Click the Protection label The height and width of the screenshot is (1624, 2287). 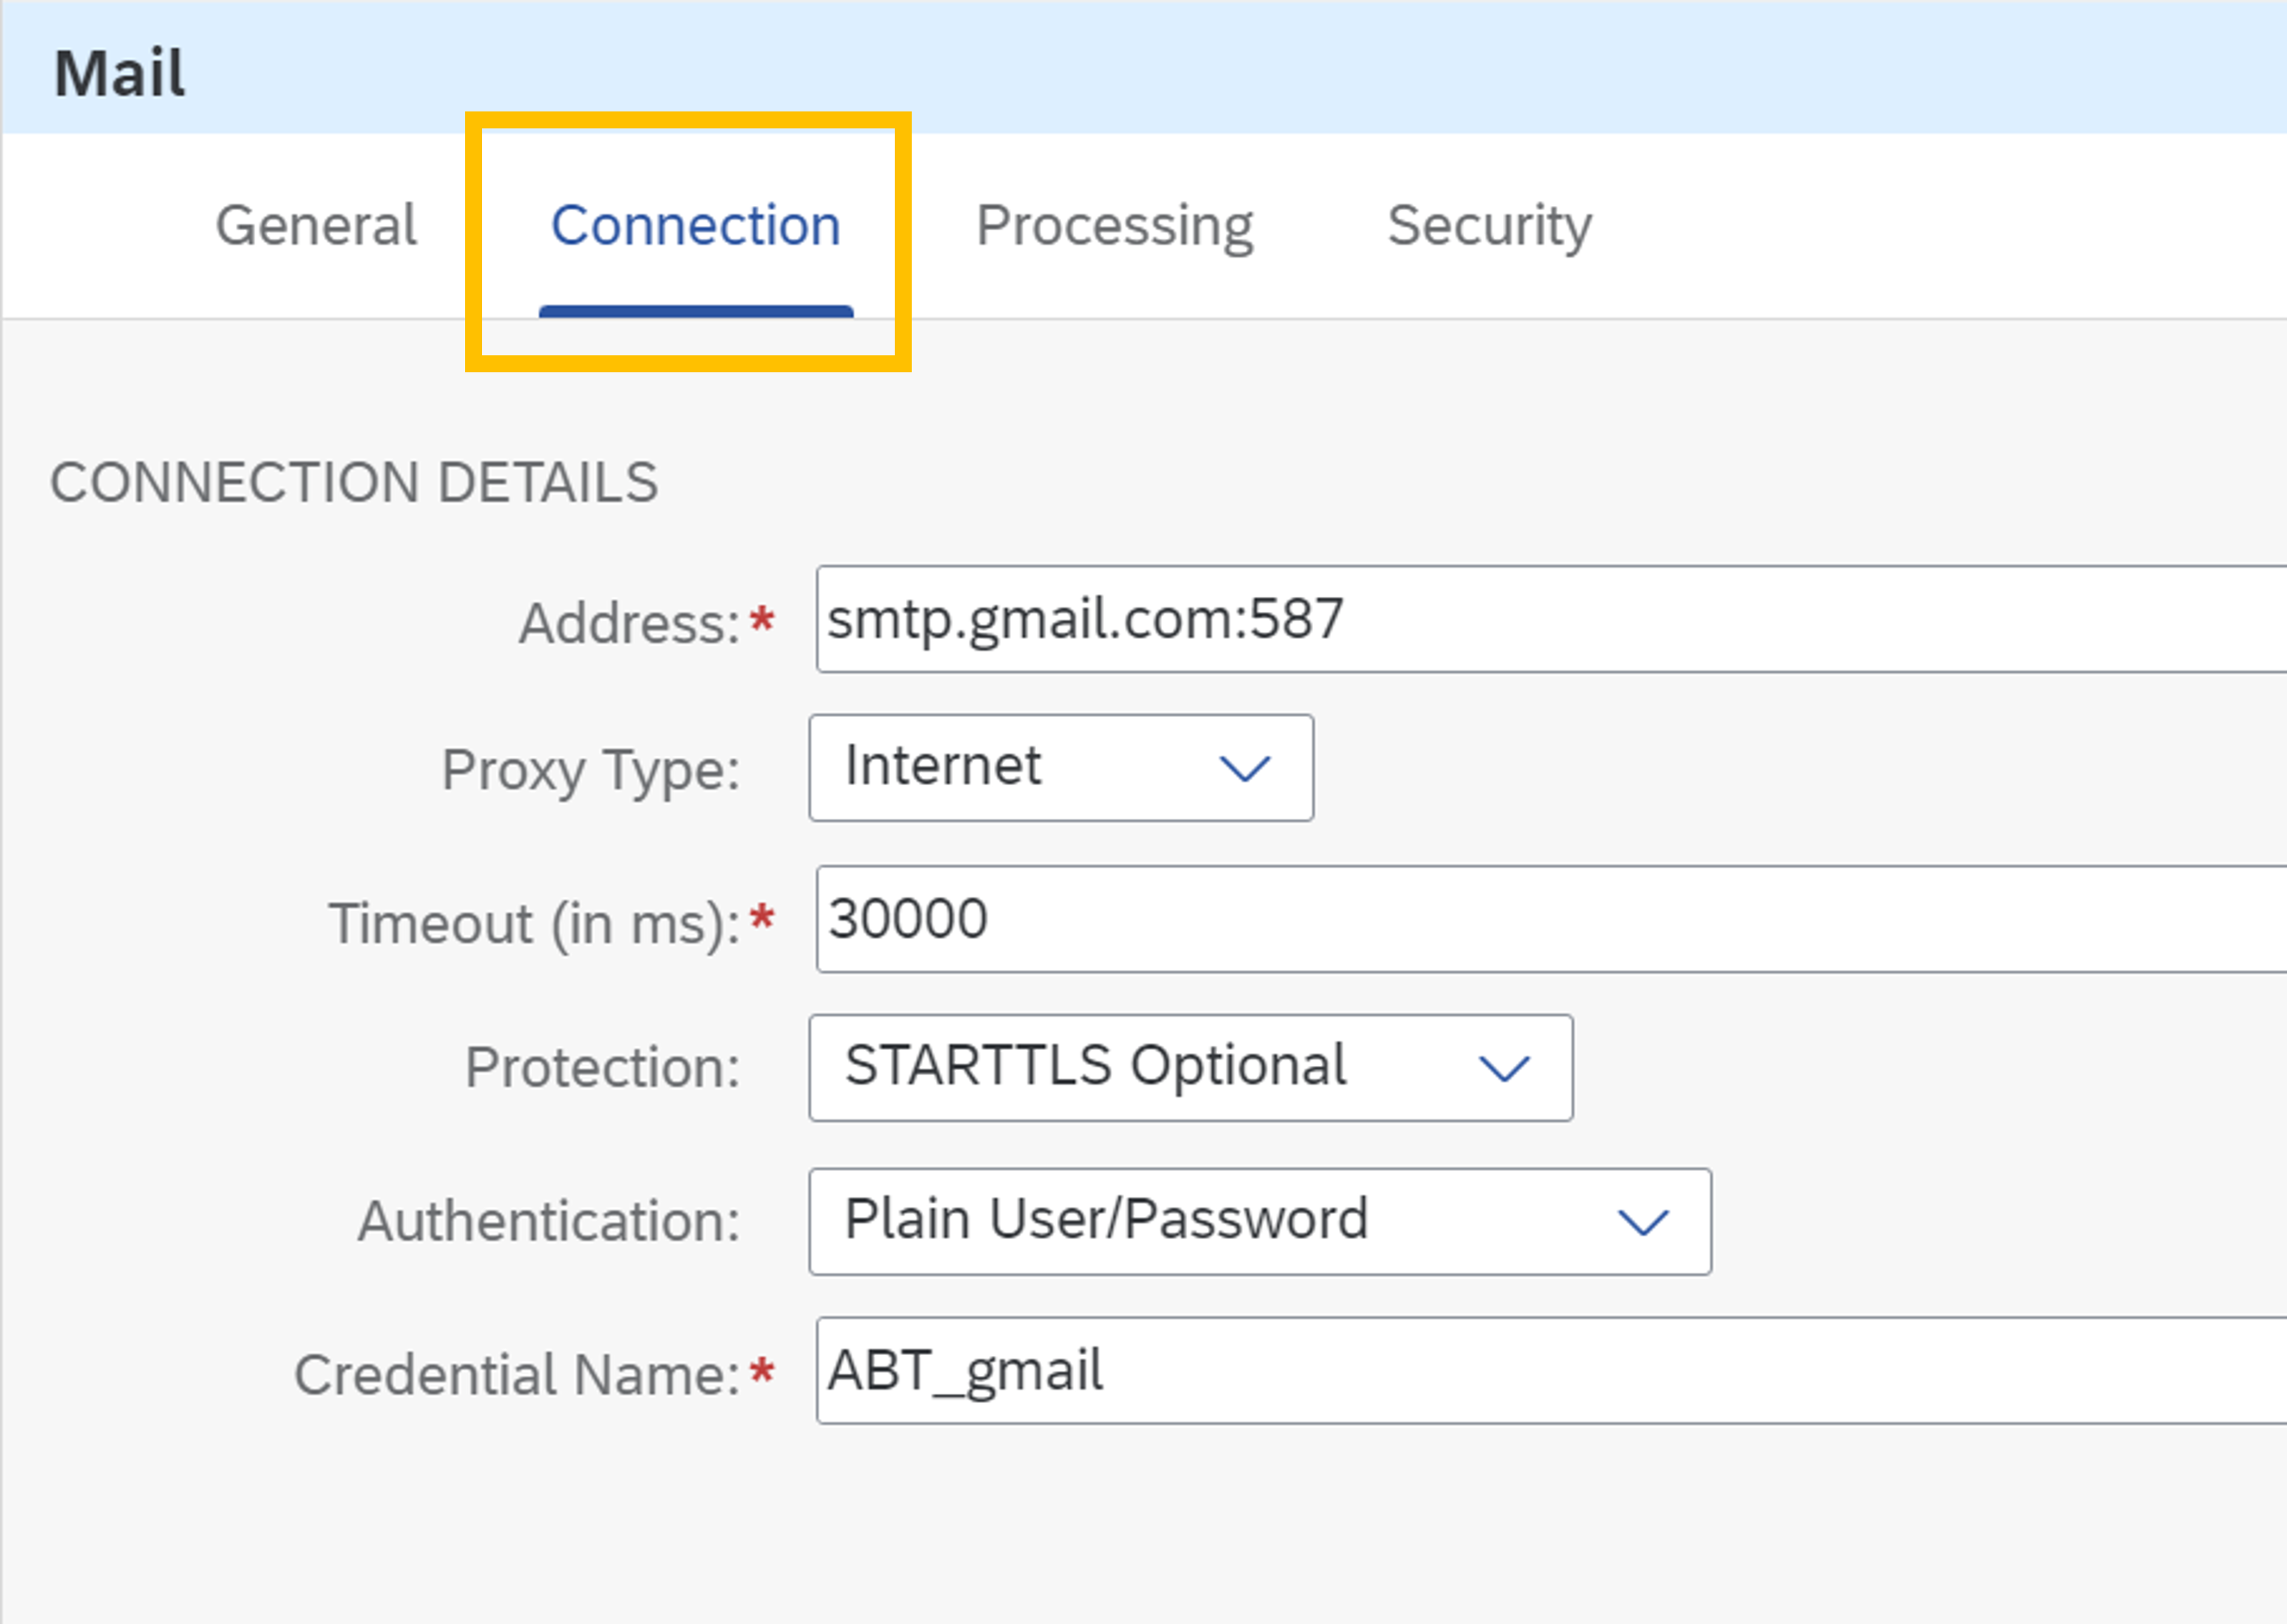(x=602, y=1067)
